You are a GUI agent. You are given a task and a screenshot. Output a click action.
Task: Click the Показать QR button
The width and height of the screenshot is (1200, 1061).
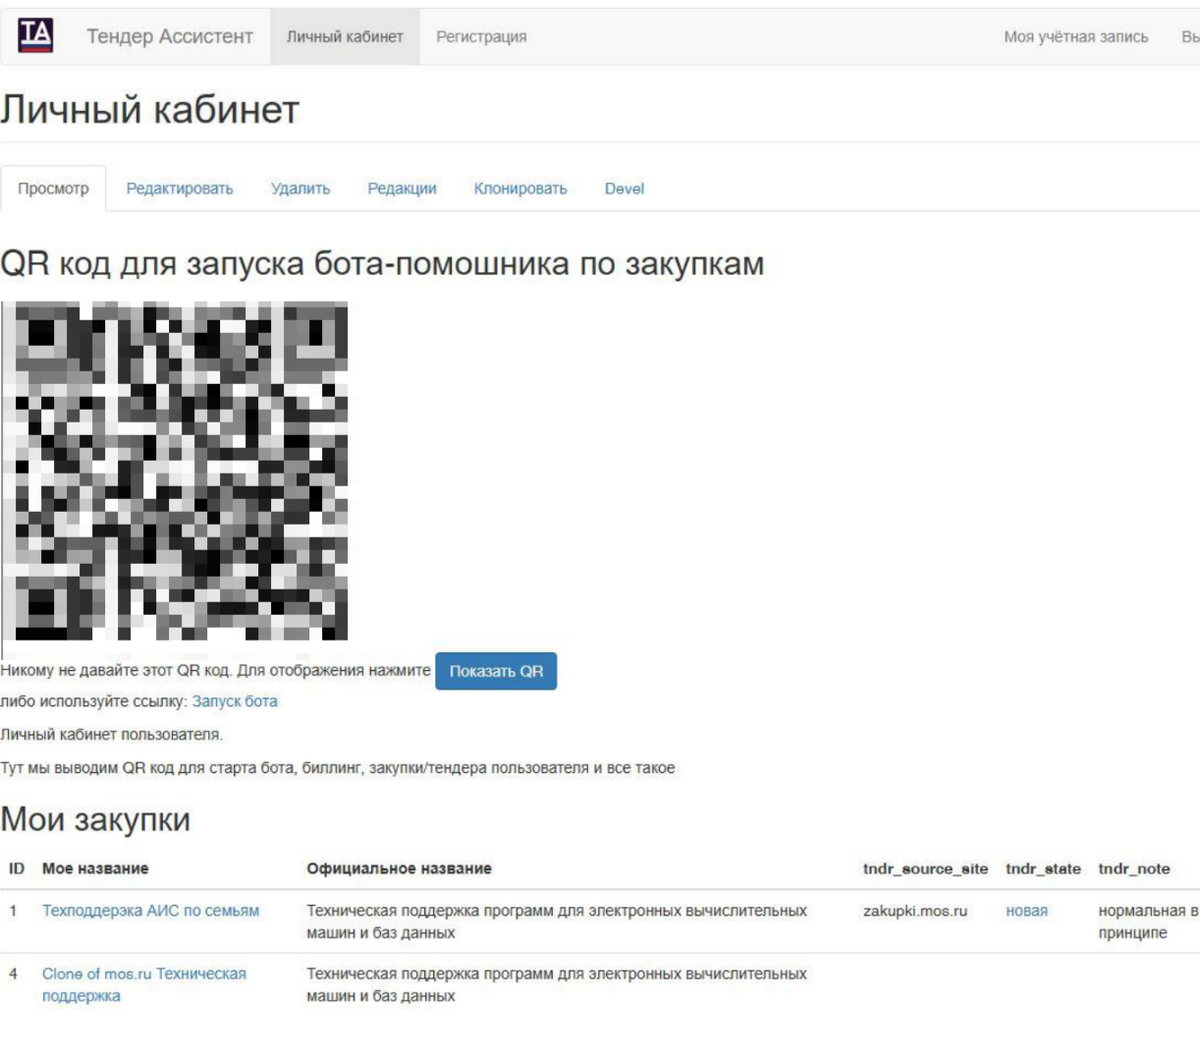pos(496,671)
